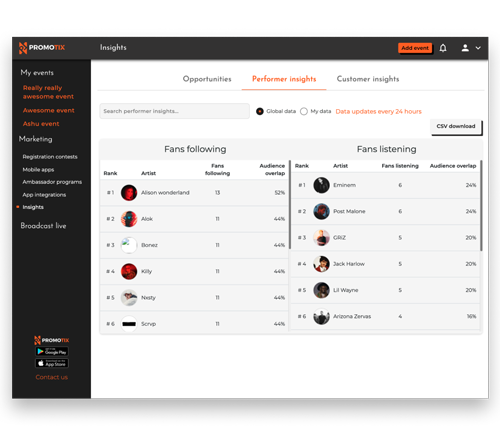Click the Fans listening table scrollbar
This screenshot has height=442, width=500.
click(481, 206)
